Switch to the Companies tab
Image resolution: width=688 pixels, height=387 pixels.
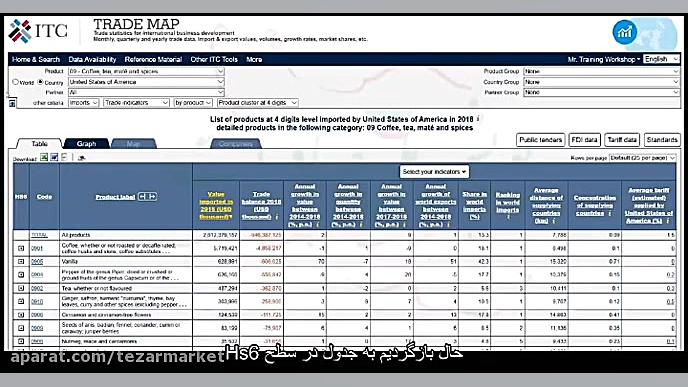click(236, 143)
